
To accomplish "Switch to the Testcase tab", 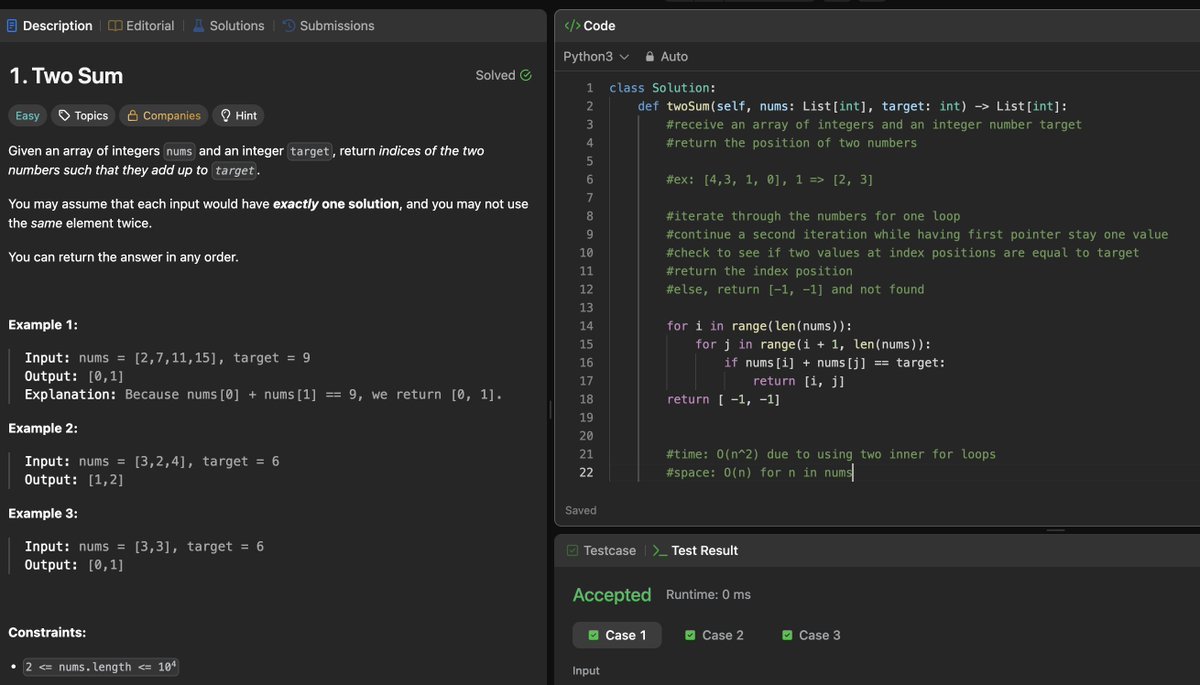I will 601,551.
